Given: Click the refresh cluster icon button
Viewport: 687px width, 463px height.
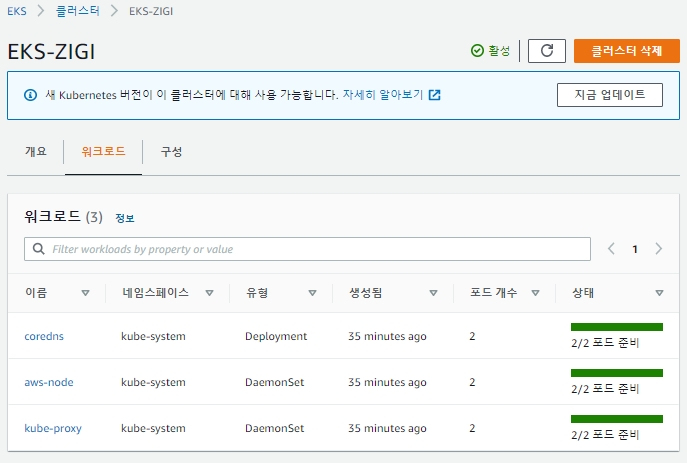Looking at the screenshot, I should click(547, 51).
